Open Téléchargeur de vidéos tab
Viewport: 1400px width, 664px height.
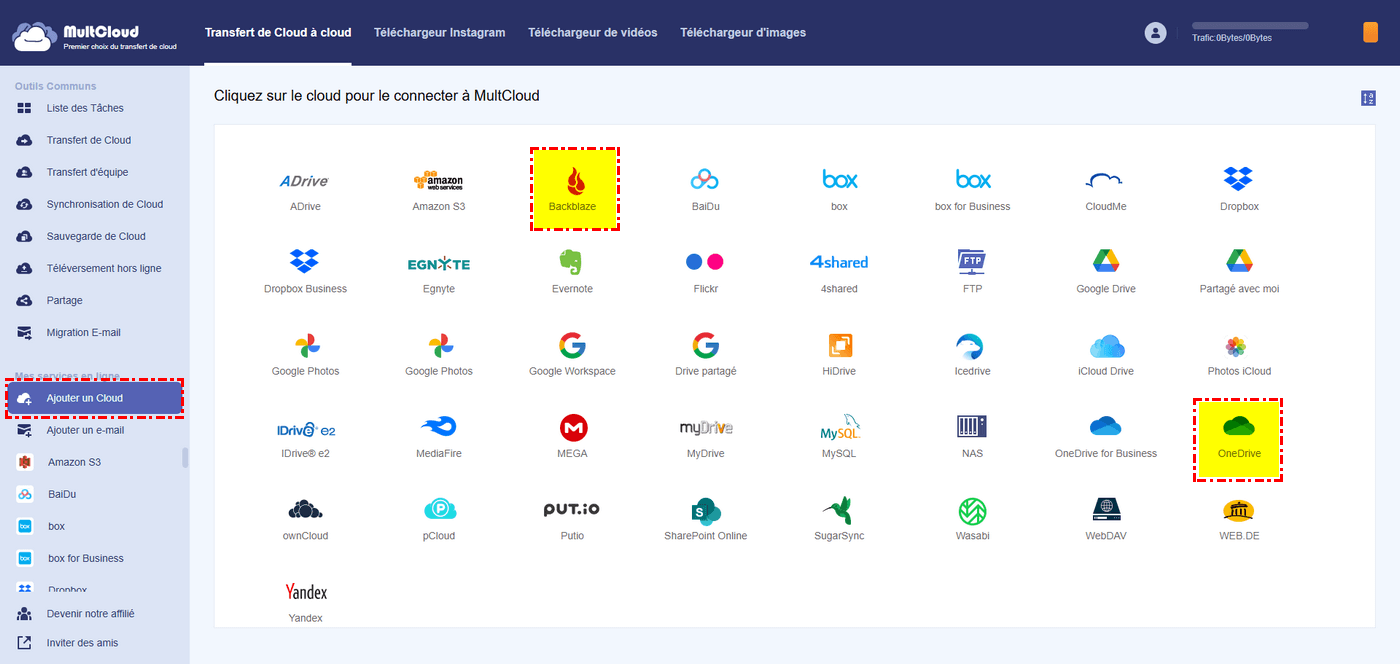coord(593,32)
